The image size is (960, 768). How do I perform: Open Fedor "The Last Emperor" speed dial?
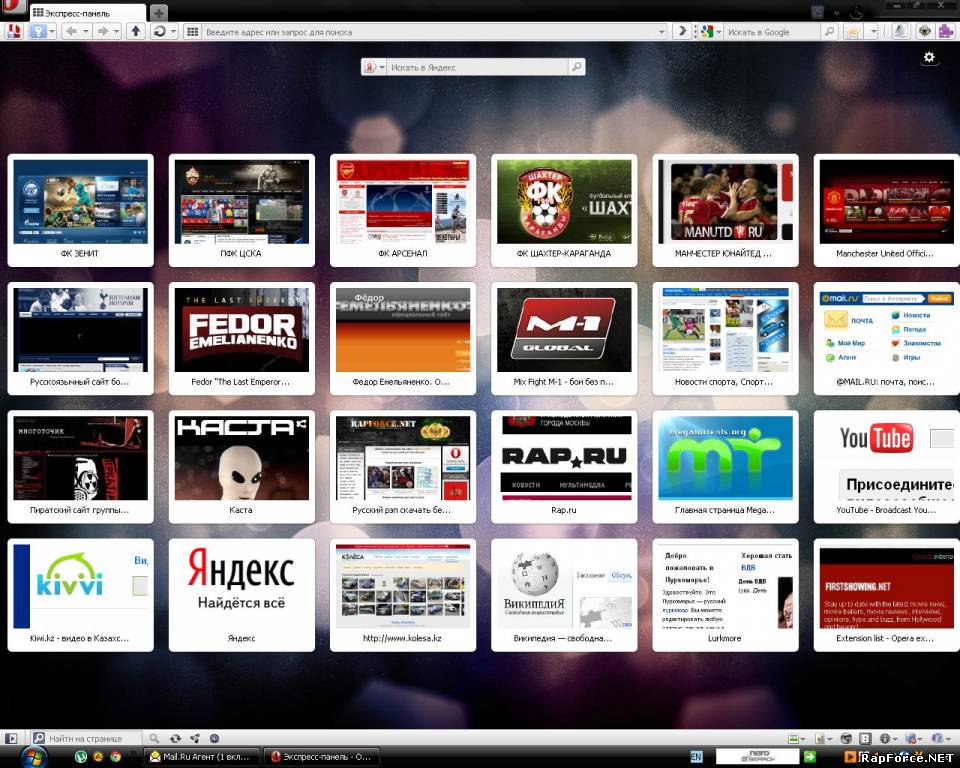pos(241,338)
